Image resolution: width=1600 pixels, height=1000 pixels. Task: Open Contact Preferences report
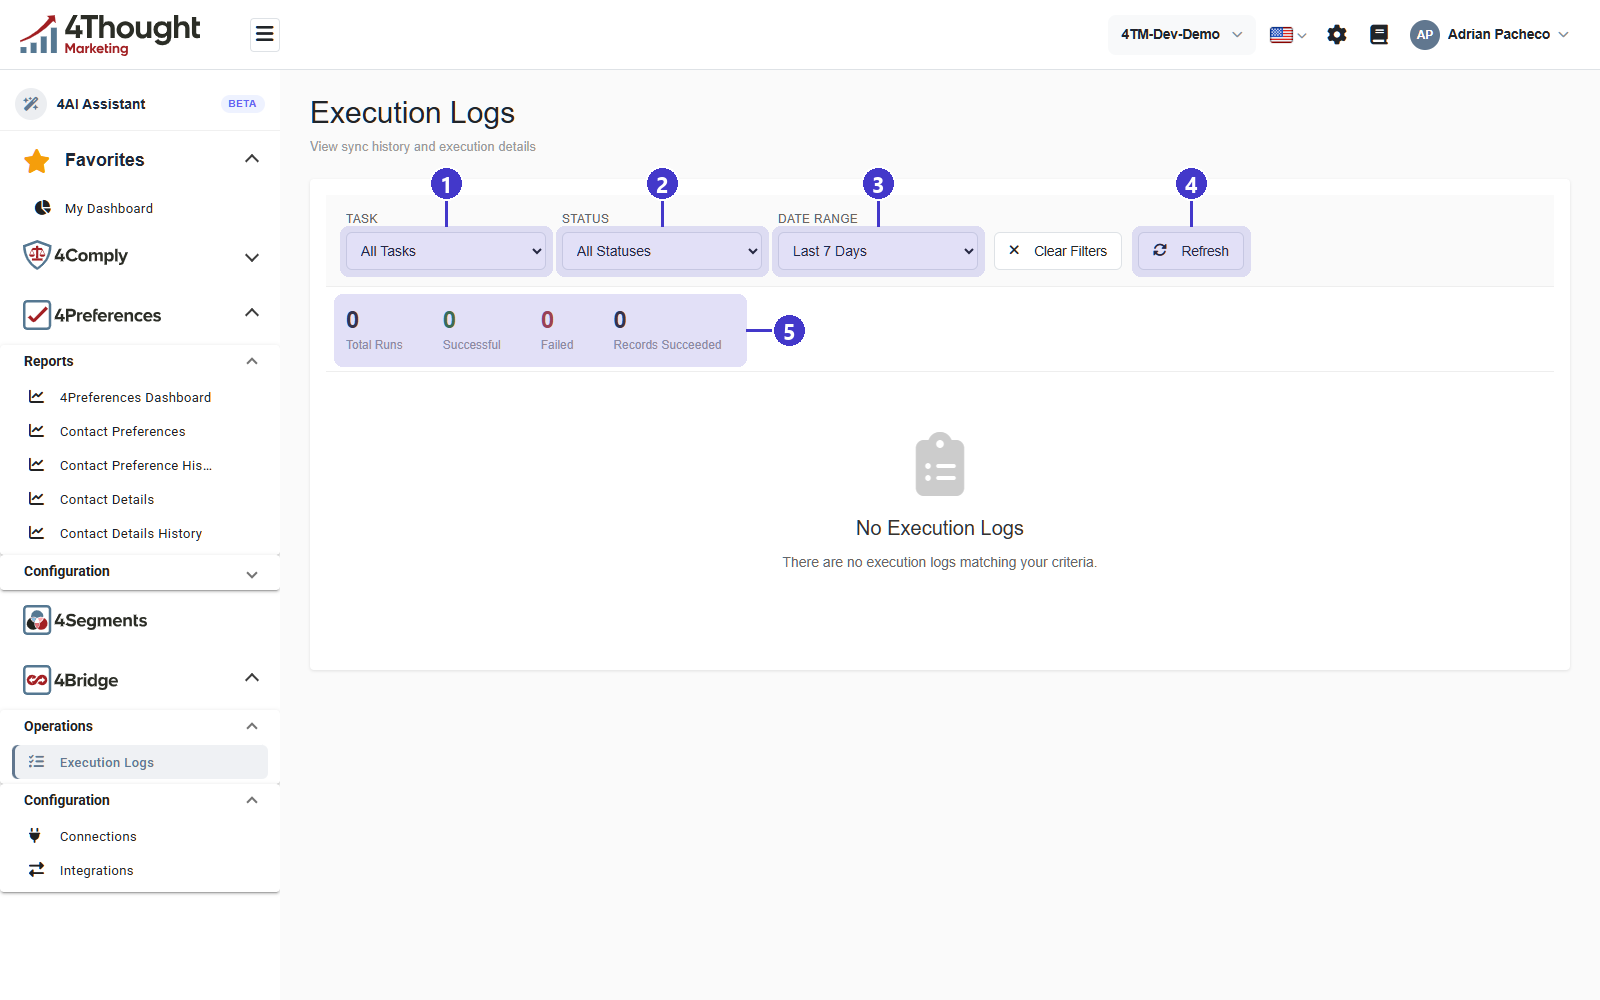122,431
